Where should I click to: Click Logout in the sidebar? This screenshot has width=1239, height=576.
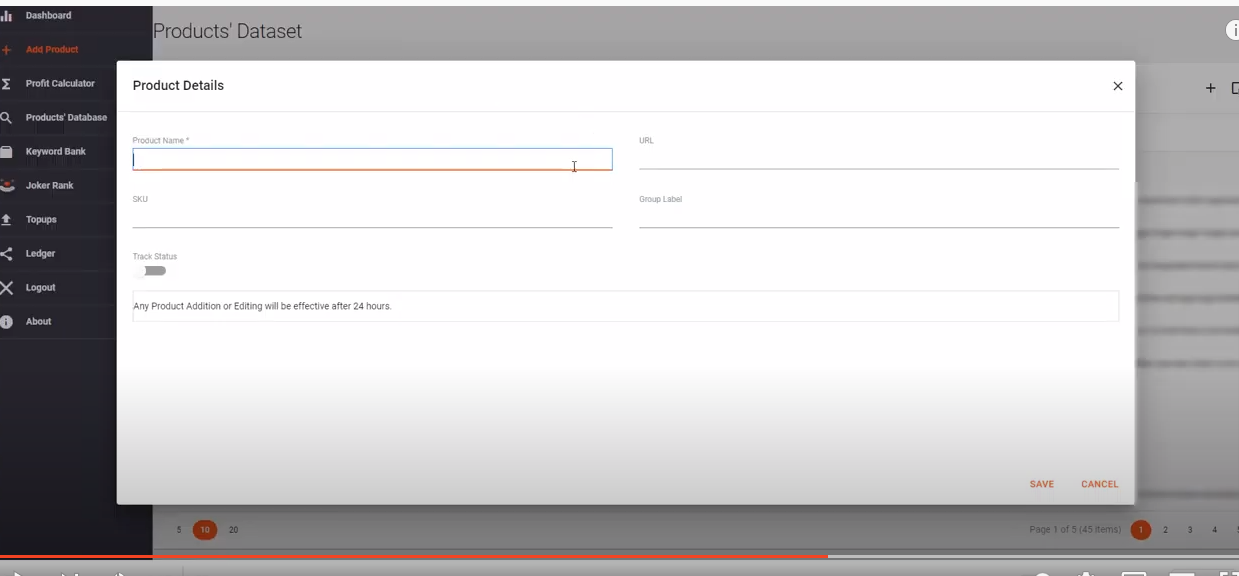[40, 288]
